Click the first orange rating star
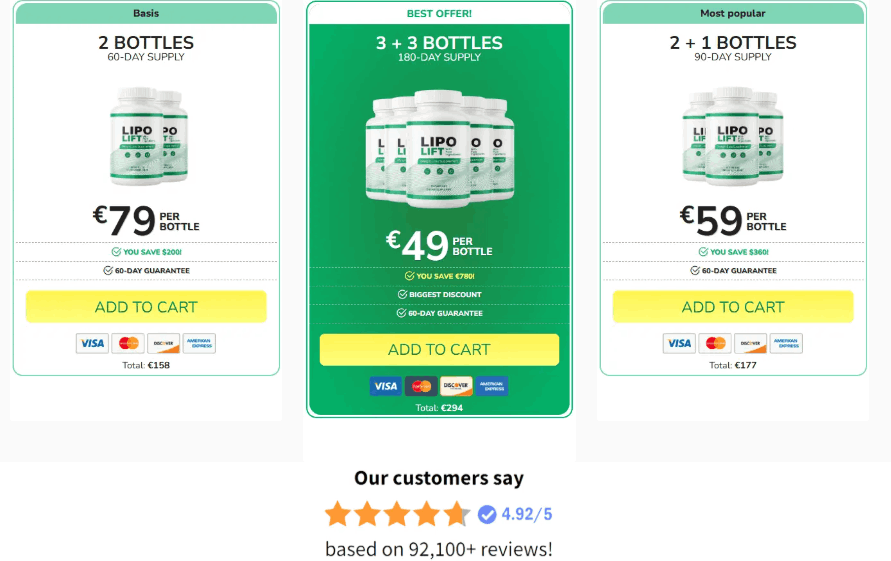The image size is (891, 561). click(x=338, y=514)
